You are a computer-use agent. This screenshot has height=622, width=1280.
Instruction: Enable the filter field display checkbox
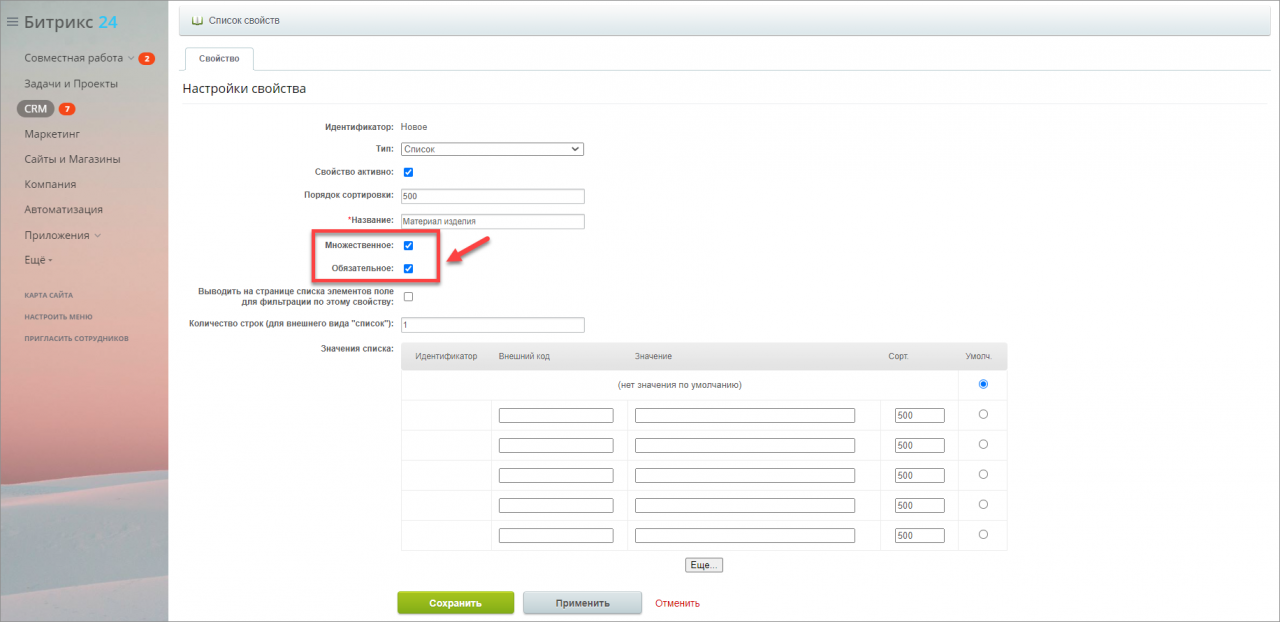click(408, 296)
